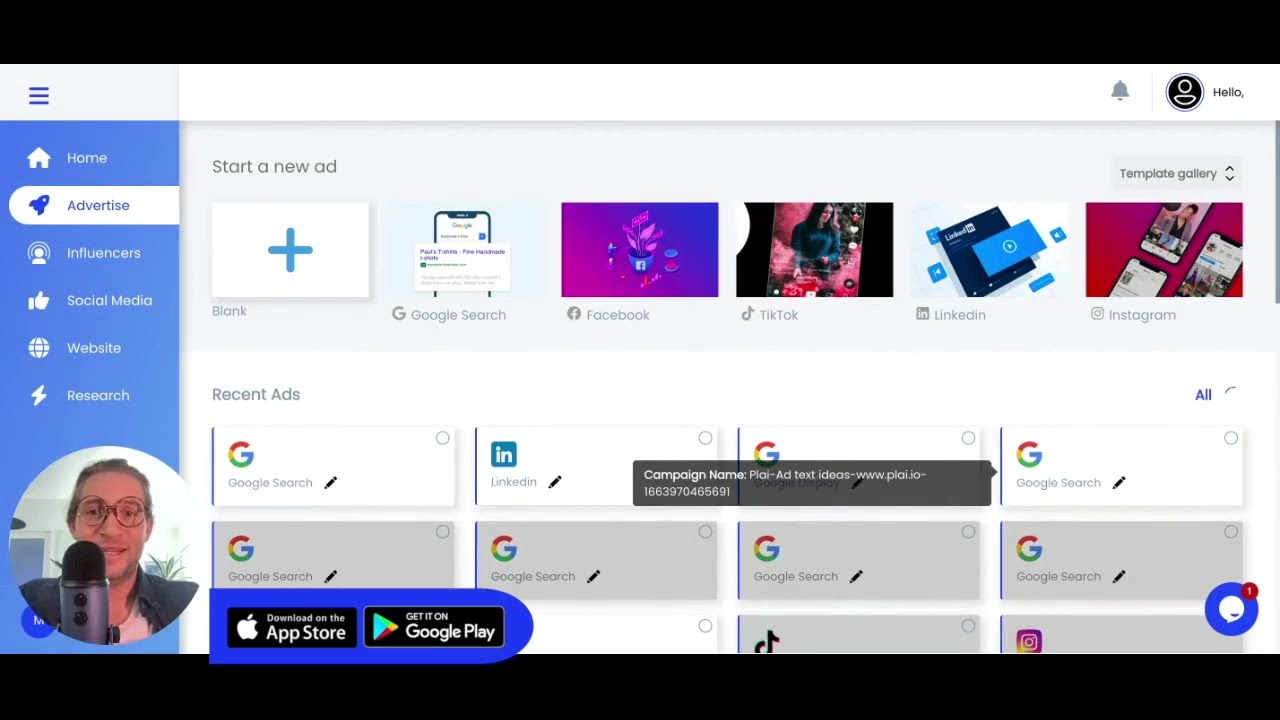The image size is (1280, 720).
Task: Select the Google Display ad radio button
Action: (x=968, y=438)
